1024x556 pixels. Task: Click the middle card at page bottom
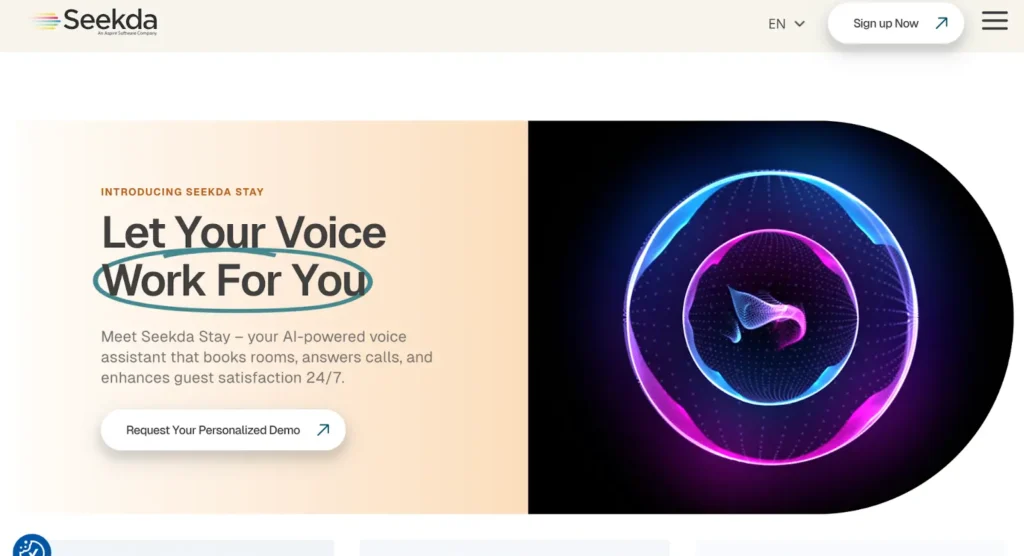pos(514,548)
